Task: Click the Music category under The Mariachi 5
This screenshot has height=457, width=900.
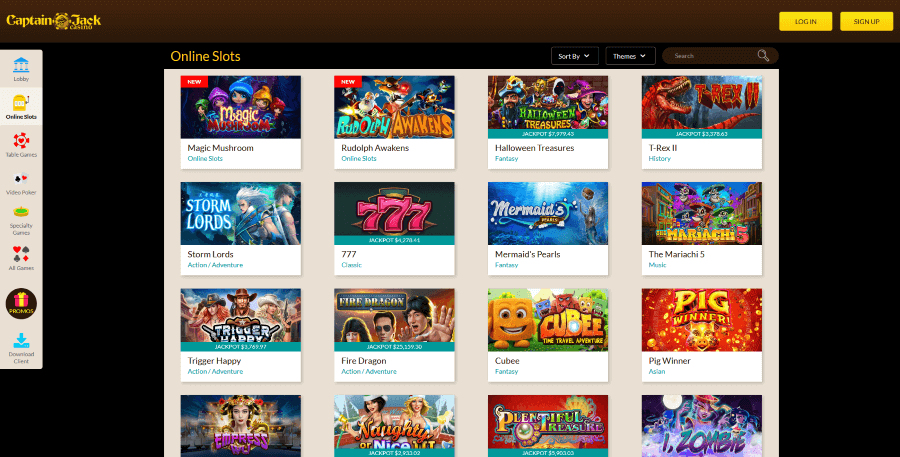Action: coord(657,265)
